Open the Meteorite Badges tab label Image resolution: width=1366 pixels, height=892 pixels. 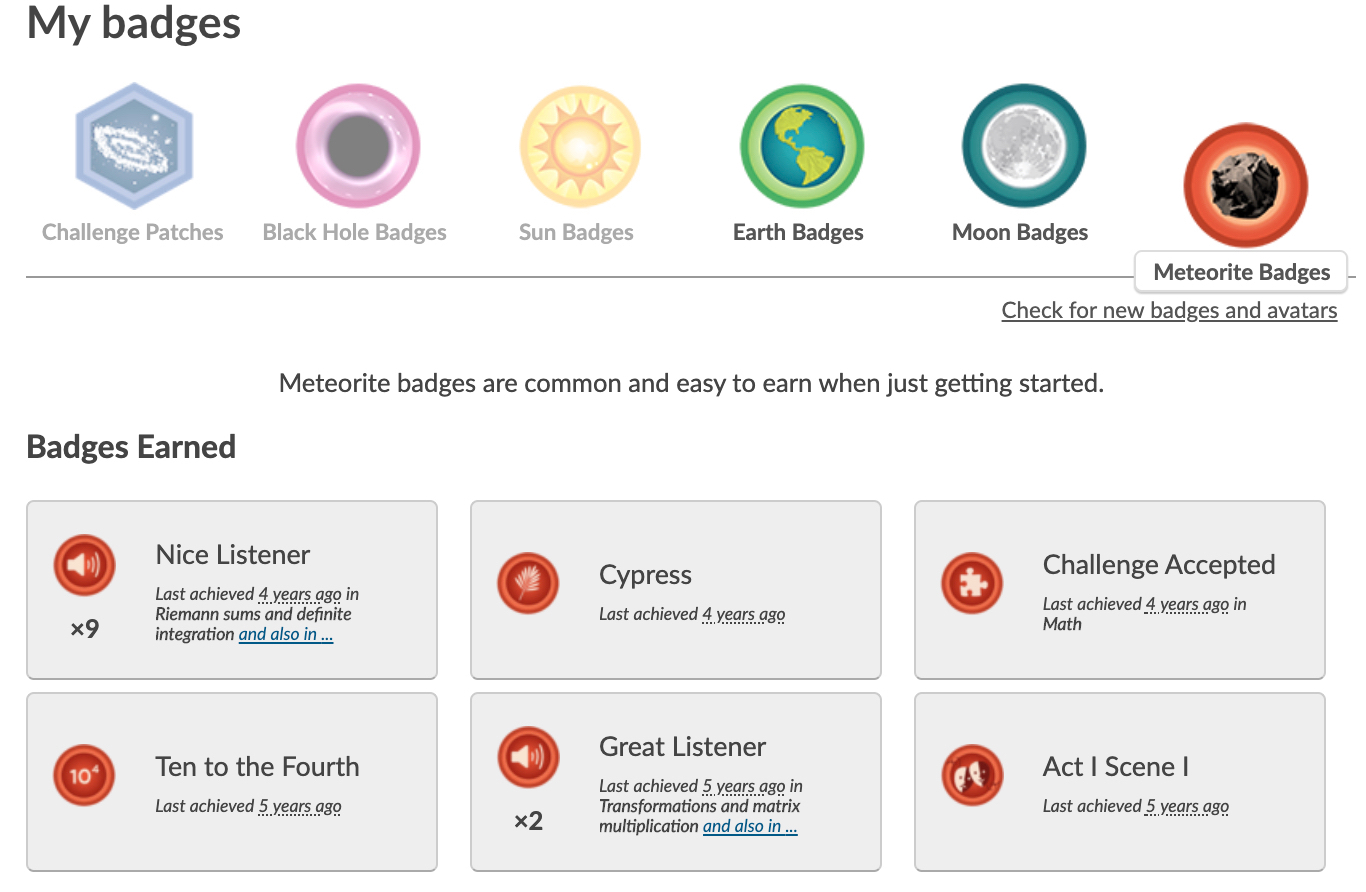(x=1242, y=272)
